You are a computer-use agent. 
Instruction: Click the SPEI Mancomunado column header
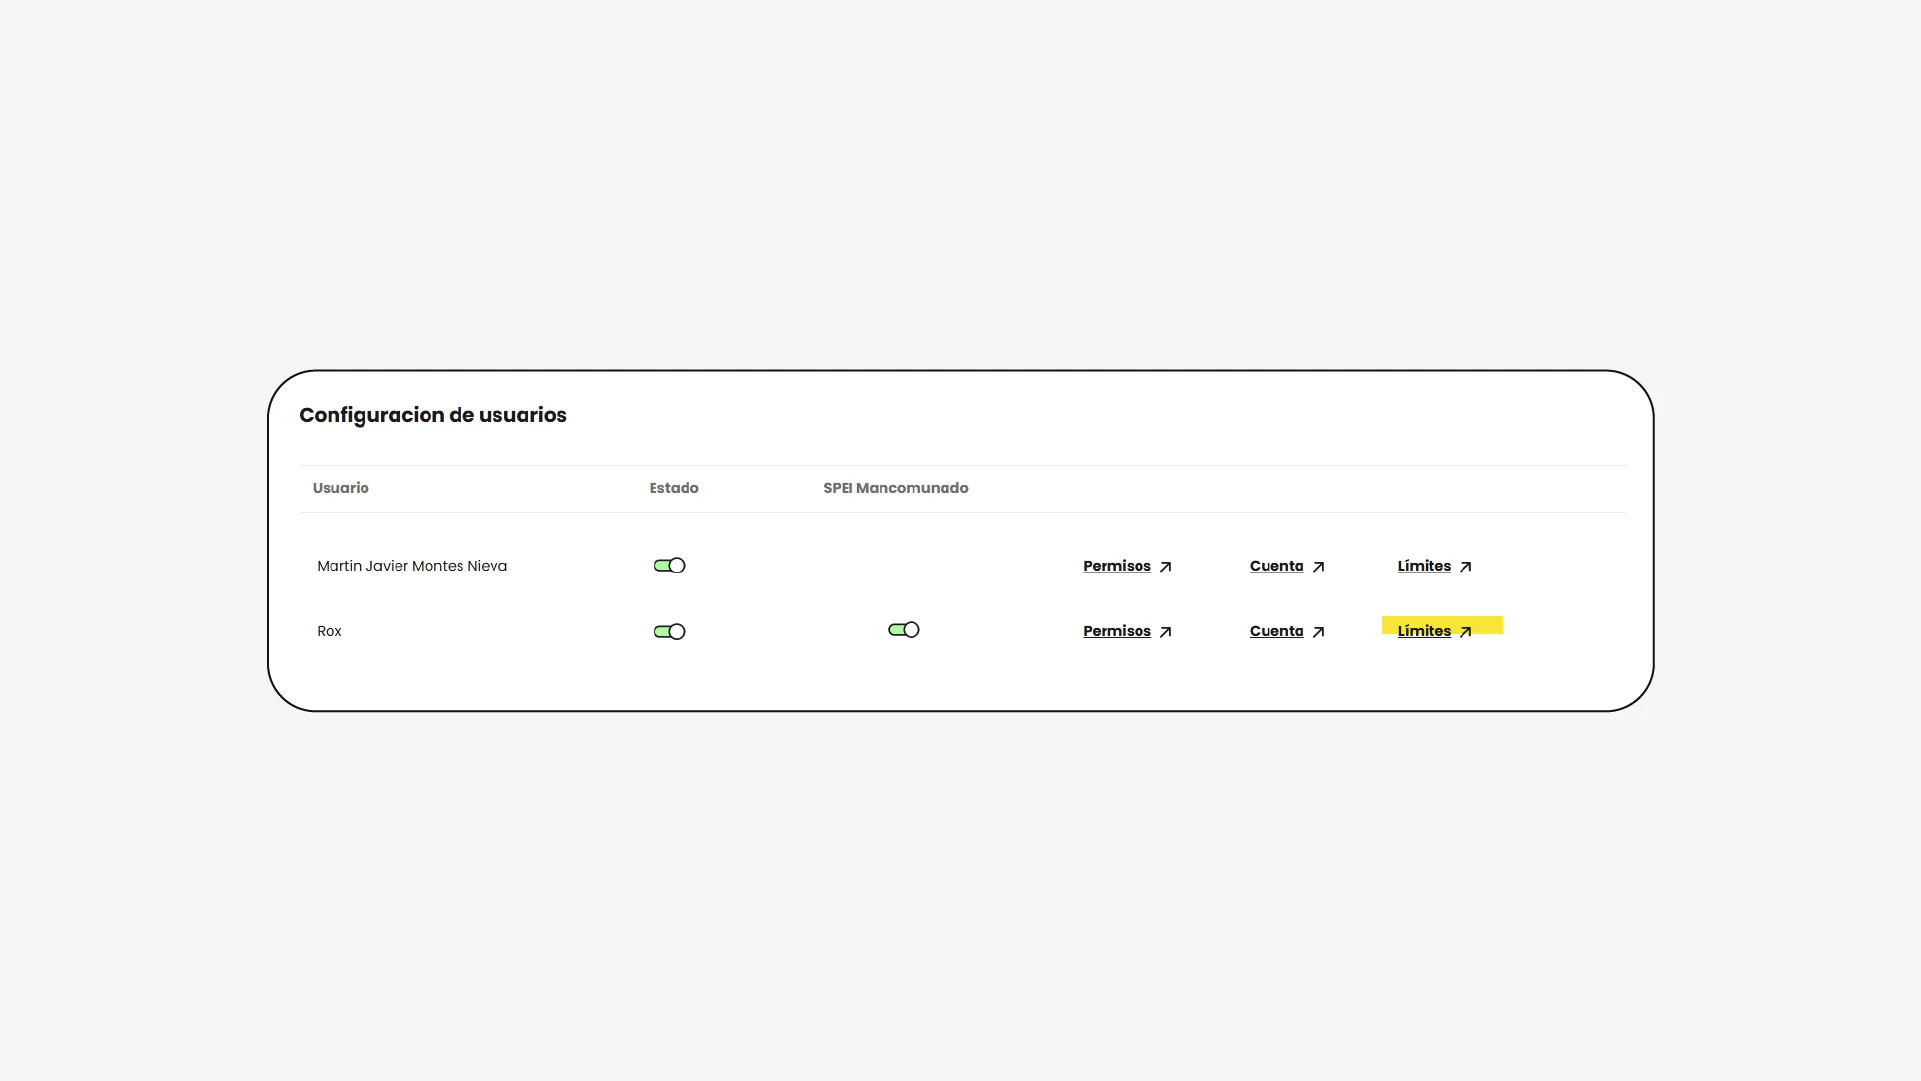point(895,488)
